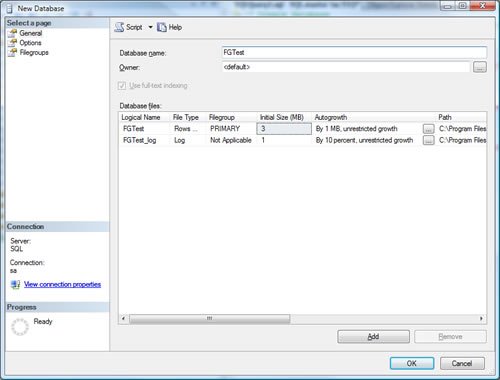This screenshot has height=380, width=500.
Task: Click the Owner input field
Action: [346, 67]
